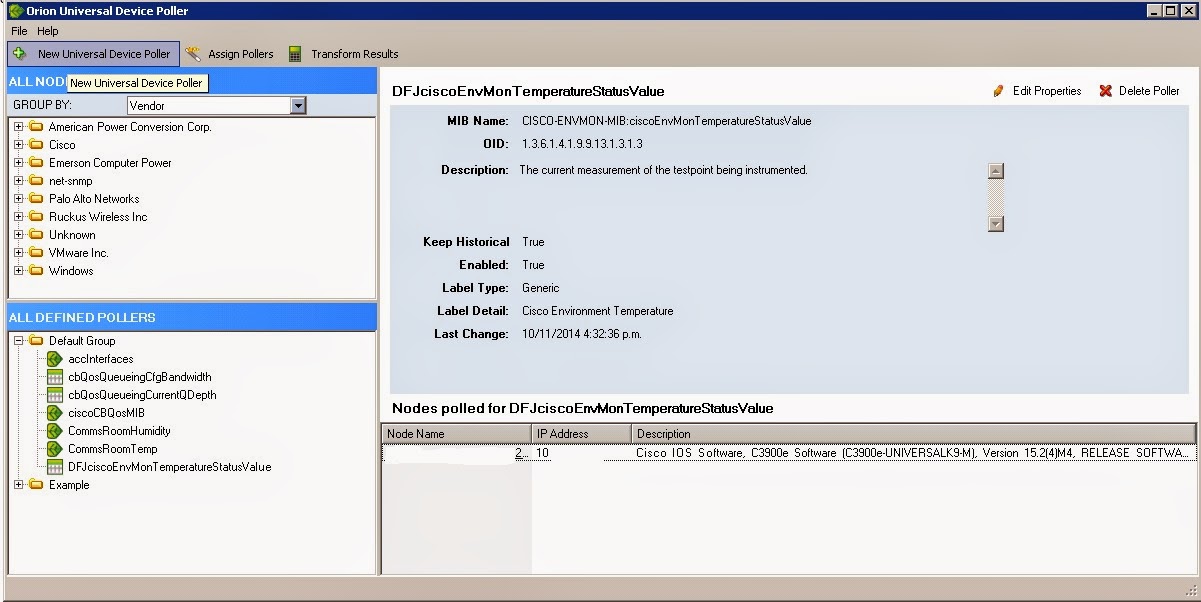Image resolution: width=1201 pixels, height=602 pixels.
Task: Select the ciscoCBQosMIB poller
Action: tap(106, 413)
